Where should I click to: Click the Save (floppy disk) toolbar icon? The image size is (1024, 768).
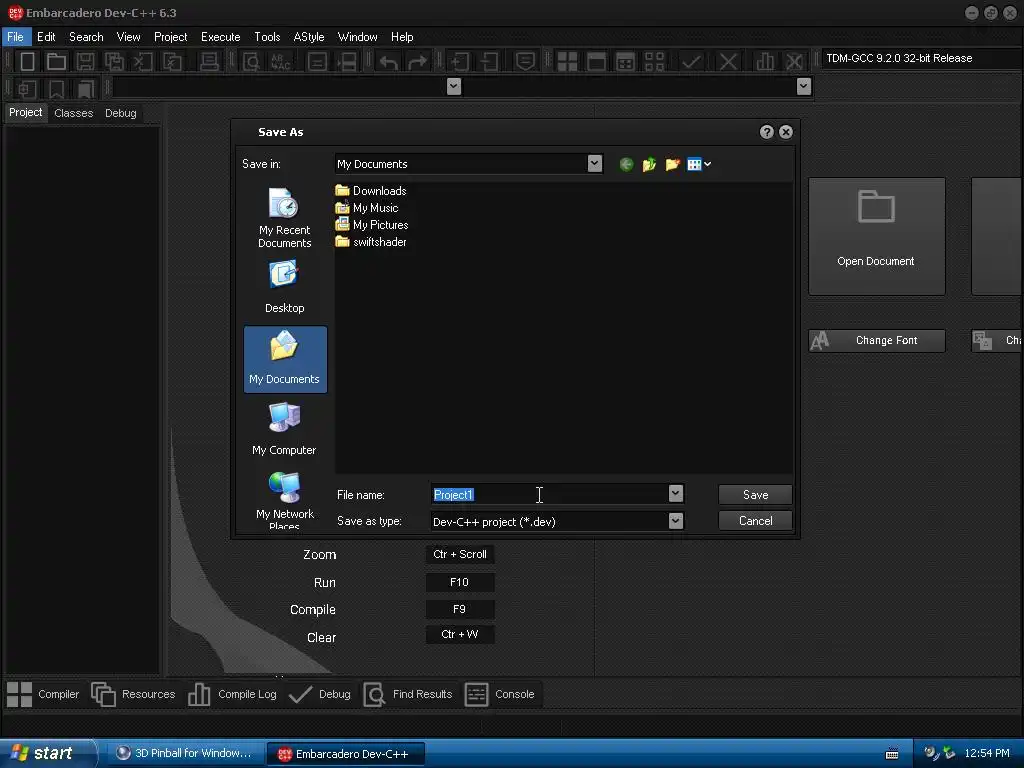point(85,62)
